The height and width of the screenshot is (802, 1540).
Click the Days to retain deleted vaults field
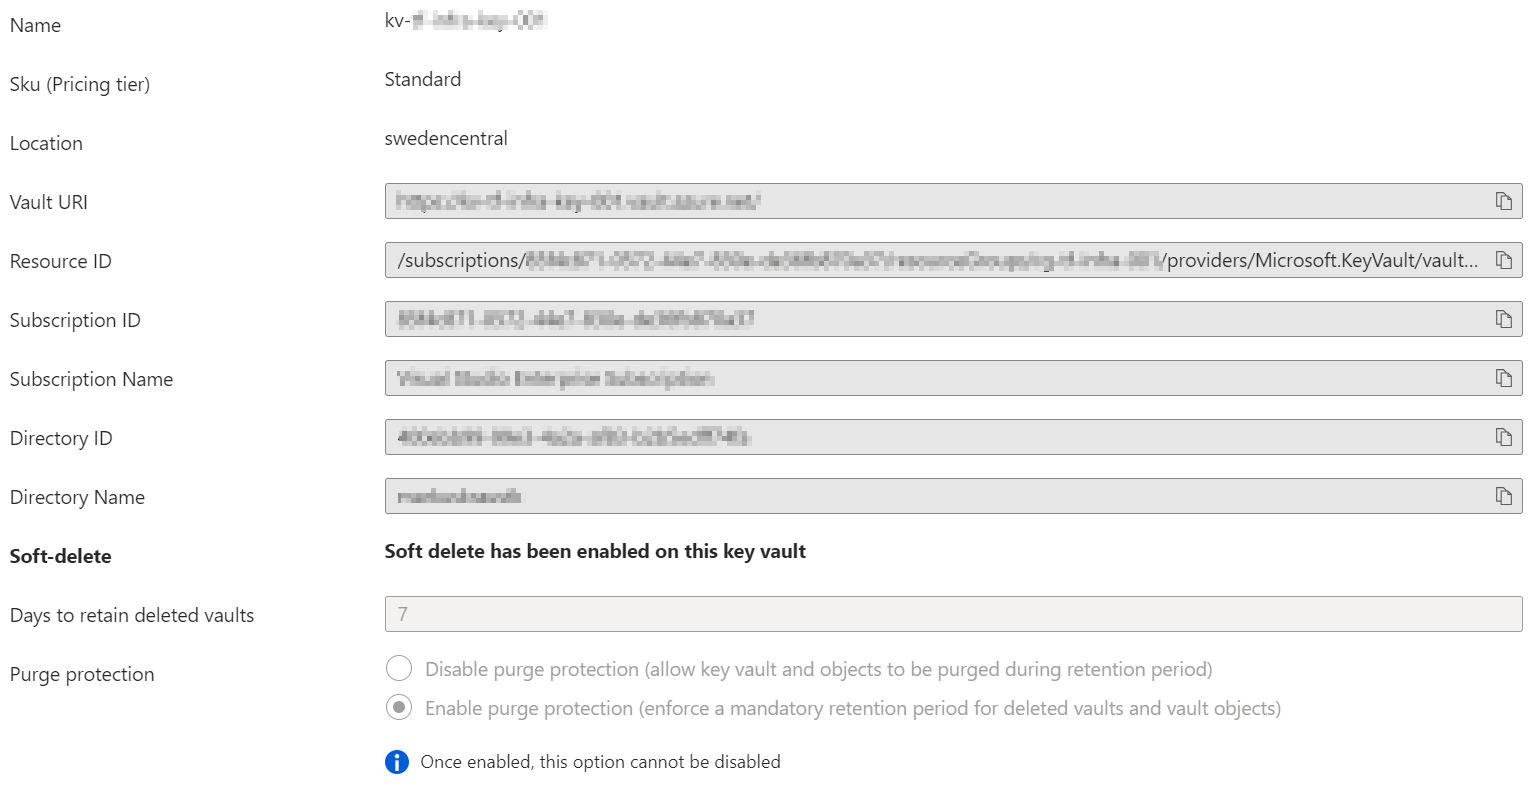pos(950,614)
